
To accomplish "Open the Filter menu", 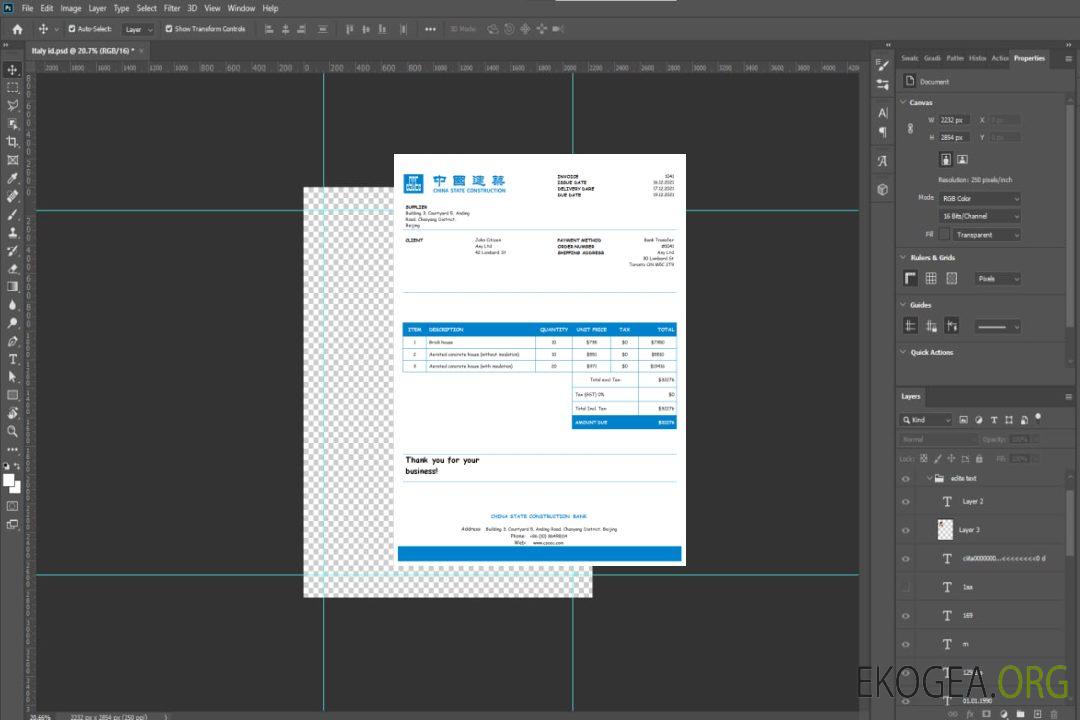I will (172, 8).
